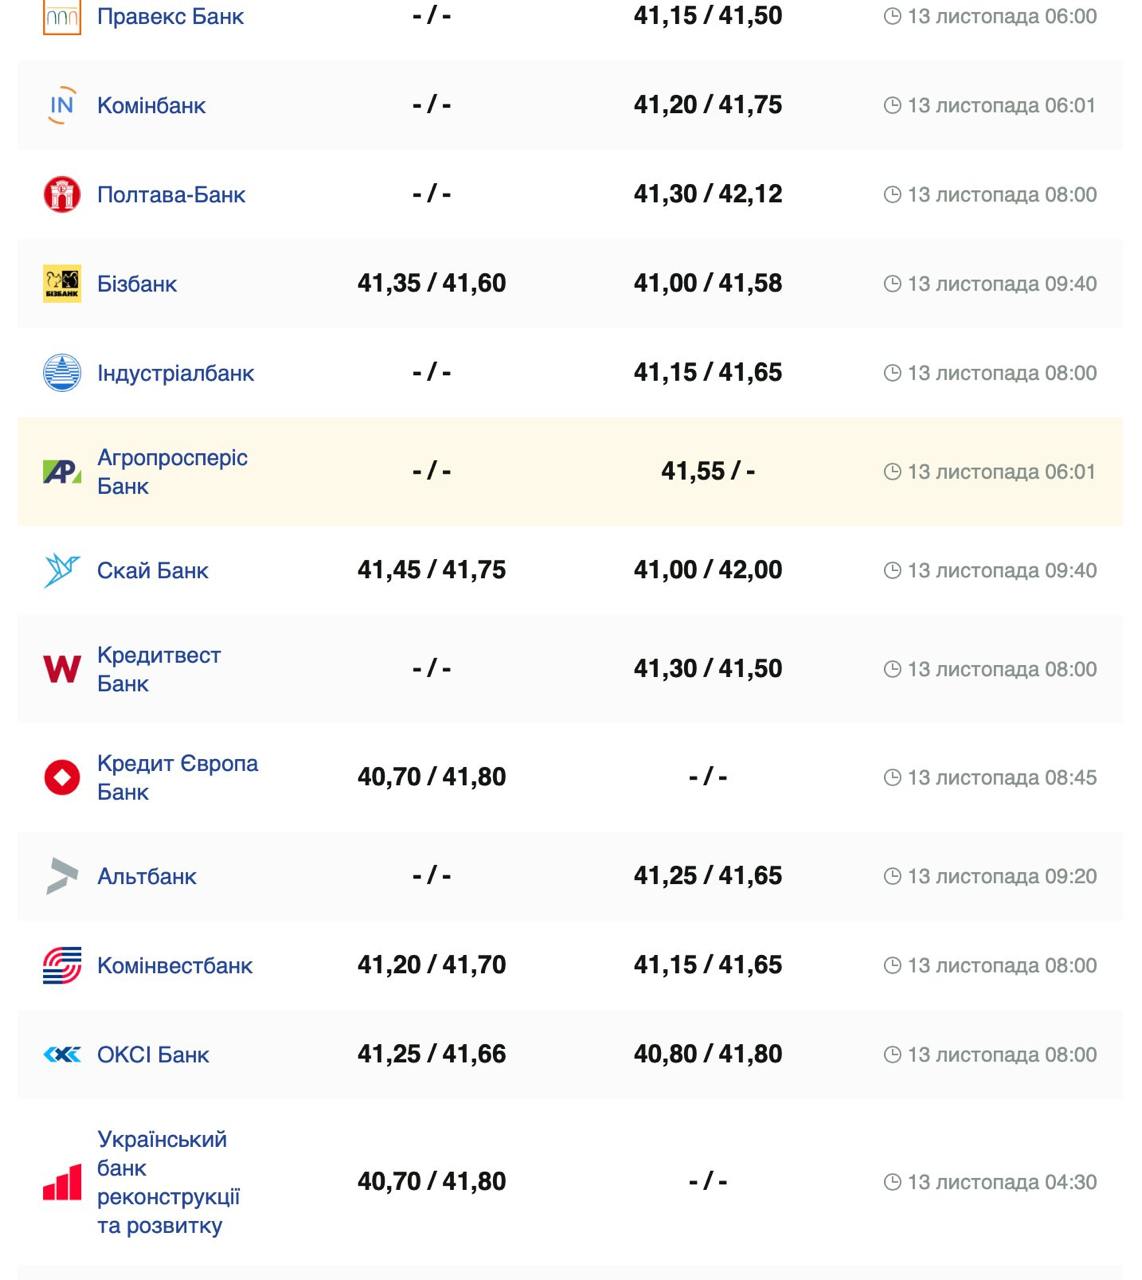Click the ОКСІ Банк logo icon
1142x1280 pixels.
[x=62, y=1054]
